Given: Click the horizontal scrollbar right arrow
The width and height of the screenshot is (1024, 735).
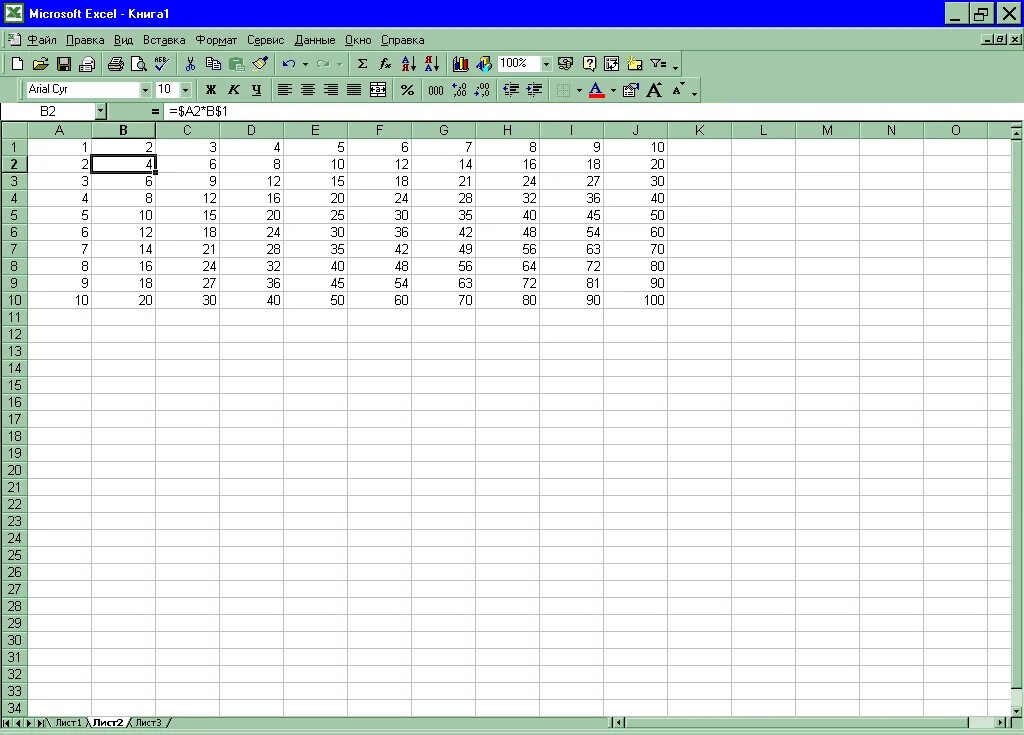Looking at the screenshot, I should [1002, 723].
